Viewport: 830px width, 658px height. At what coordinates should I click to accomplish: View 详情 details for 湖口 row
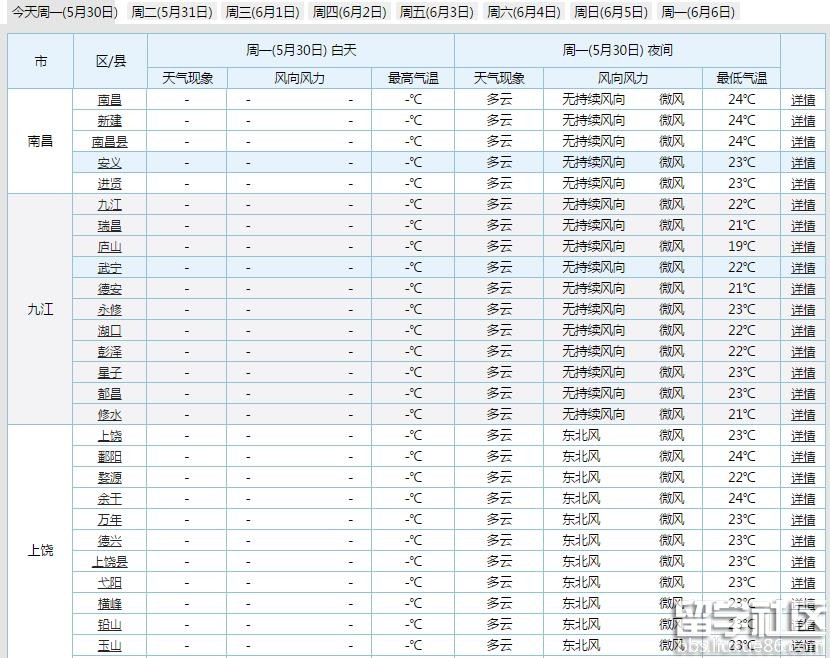click(x=803, y=331)
